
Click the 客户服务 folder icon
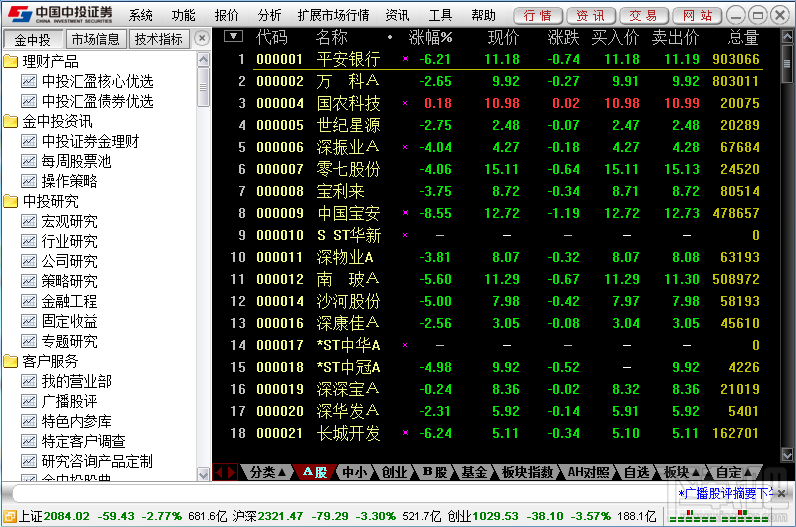(x=10, y=361)
